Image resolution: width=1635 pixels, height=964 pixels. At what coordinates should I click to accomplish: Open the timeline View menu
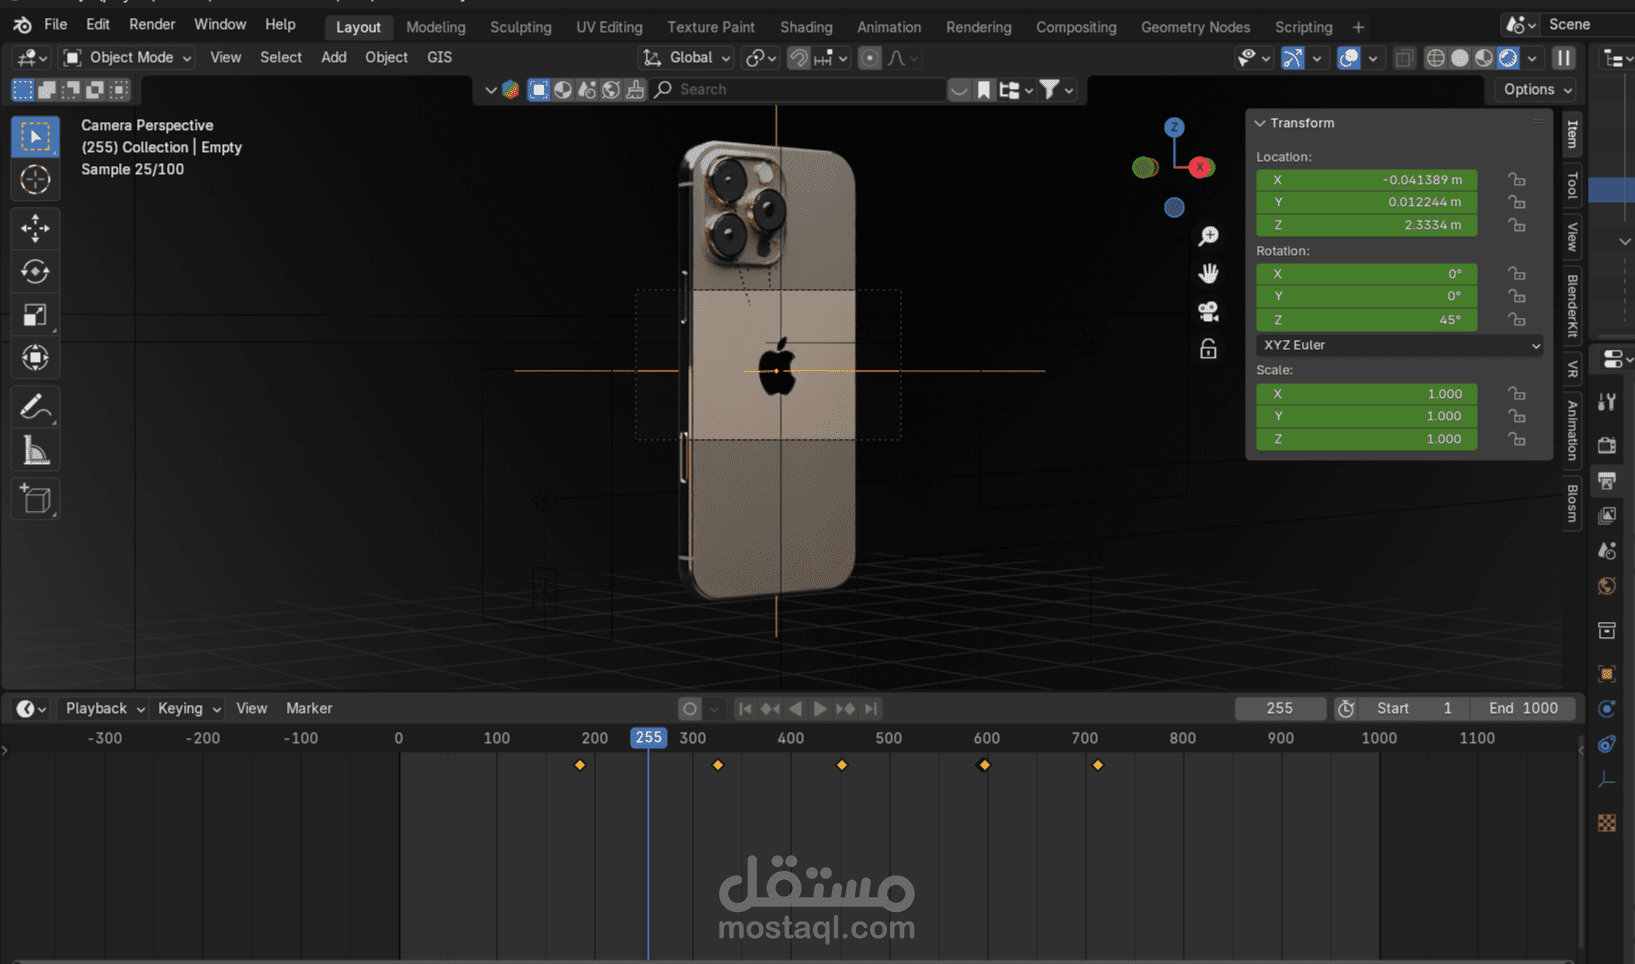point(251,708)
